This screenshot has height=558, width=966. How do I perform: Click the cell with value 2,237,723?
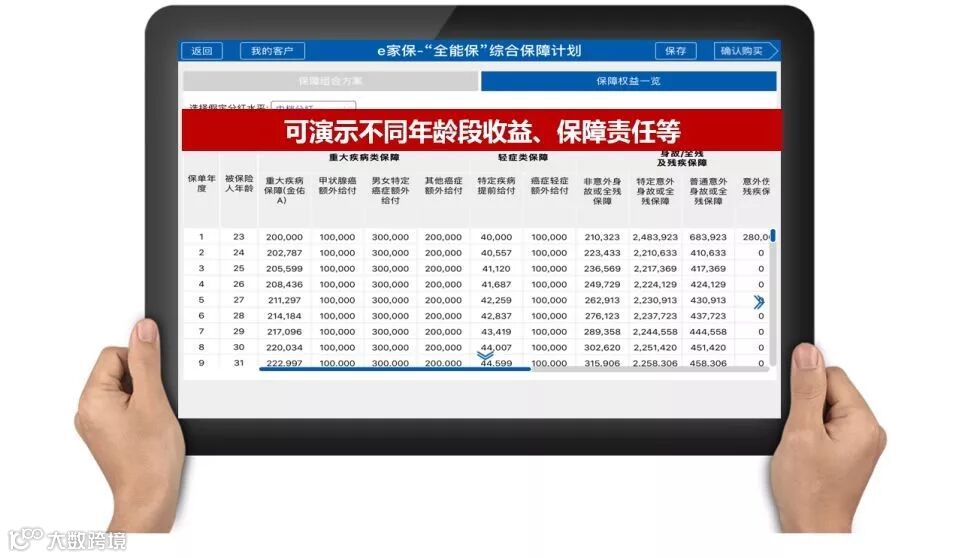coord(655,316)
